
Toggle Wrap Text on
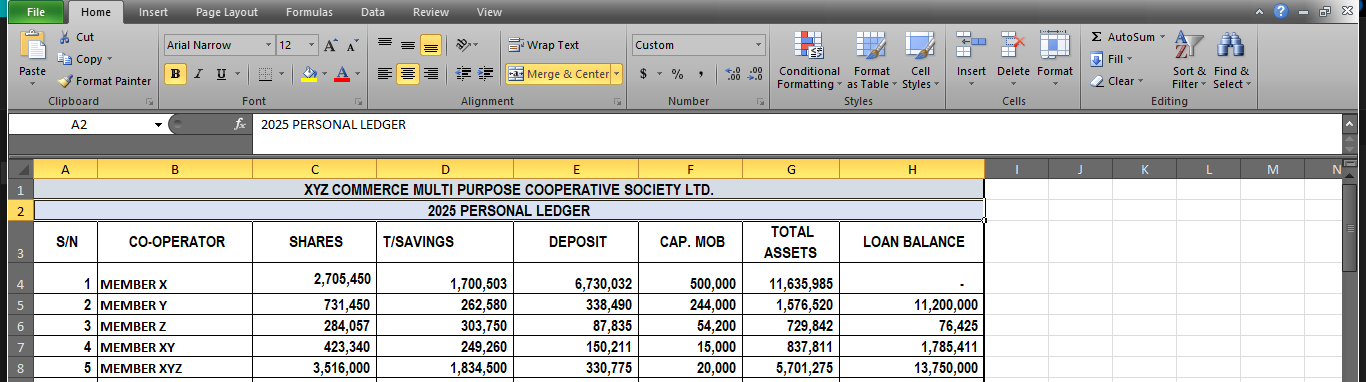[544, 45]
